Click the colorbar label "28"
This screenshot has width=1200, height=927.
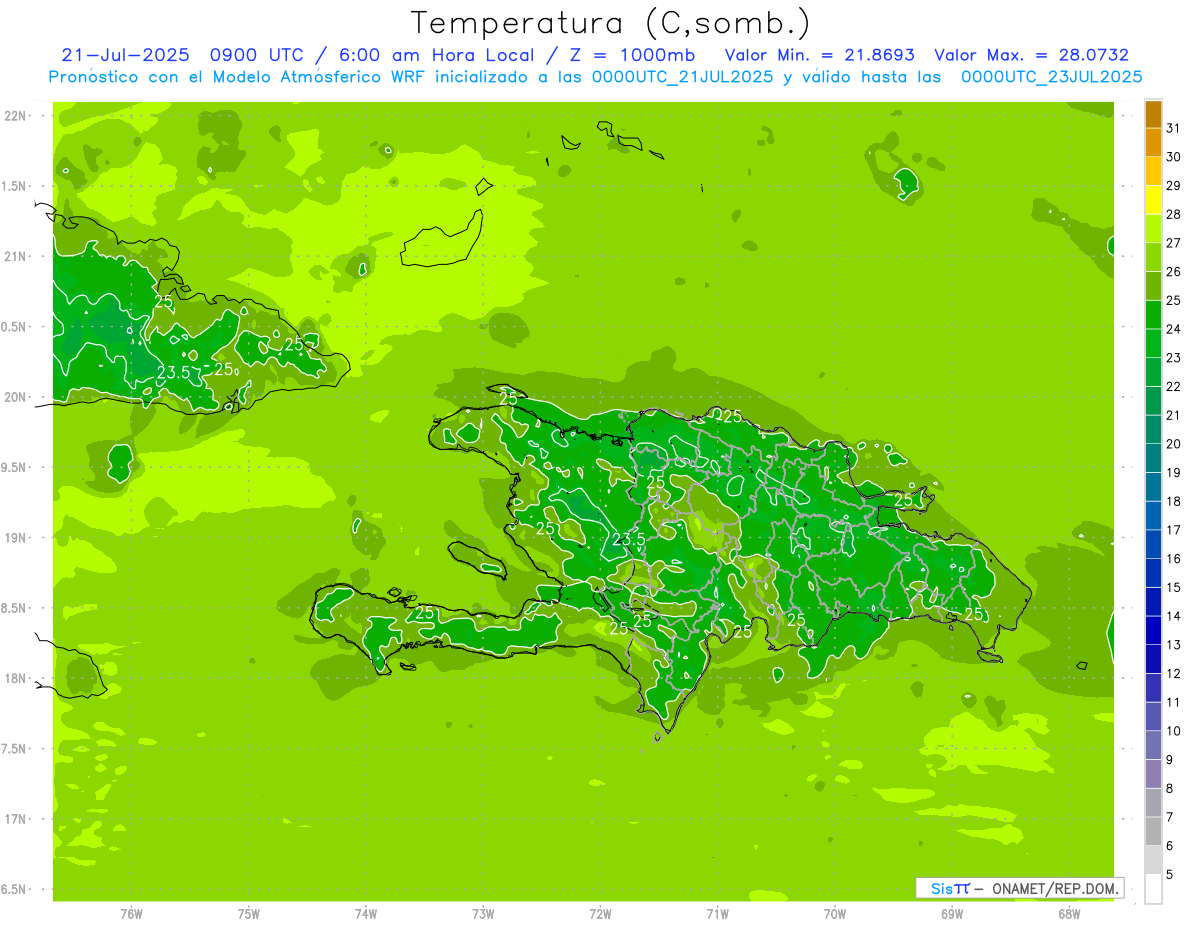click(x=1174, y=214)
